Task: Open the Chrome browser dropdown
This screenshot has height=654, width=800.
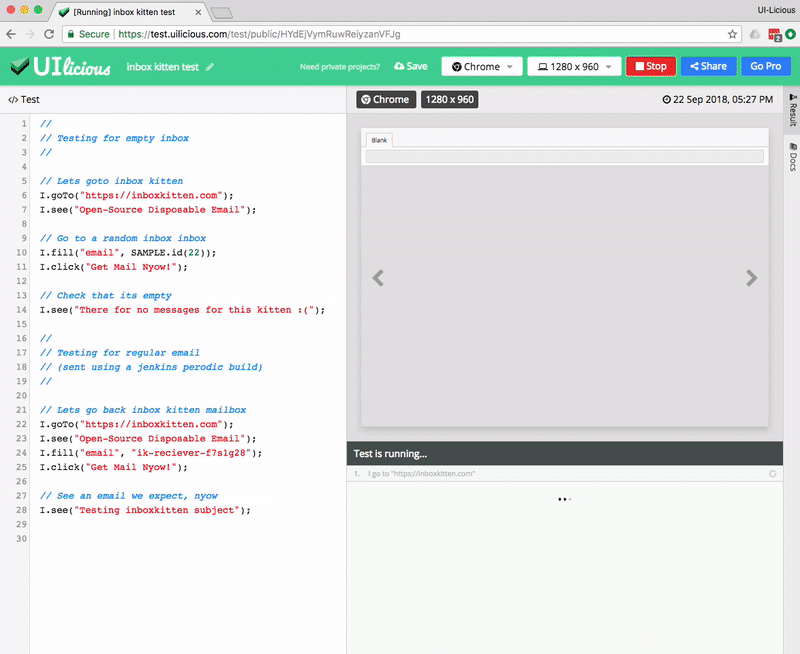Action: [x=482, y=66]
